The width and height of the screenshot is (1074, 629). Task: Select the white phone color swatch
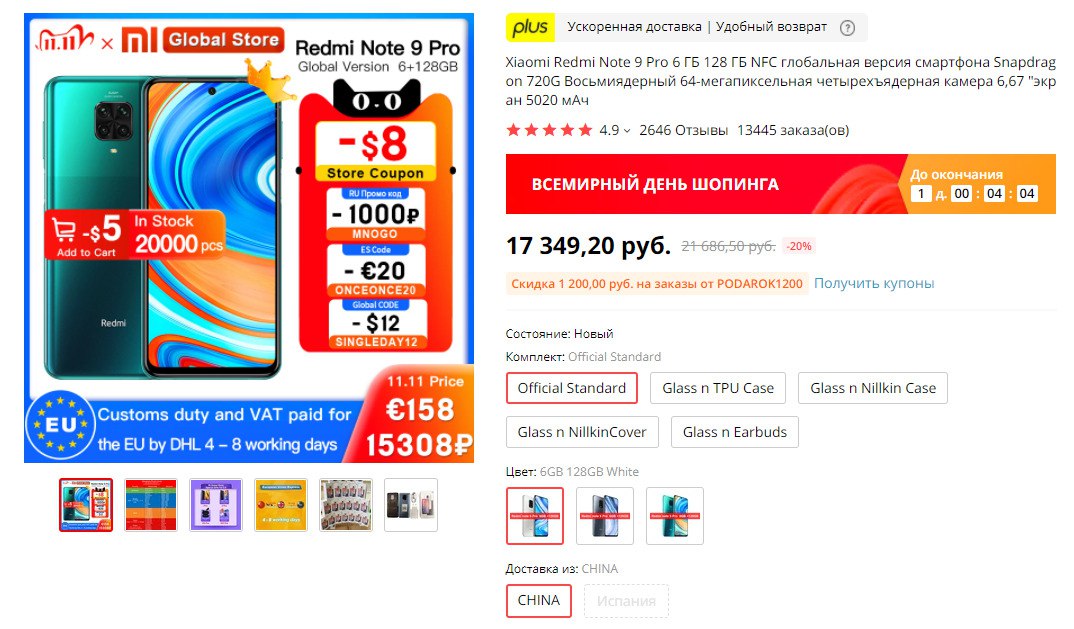pos(535,516)
